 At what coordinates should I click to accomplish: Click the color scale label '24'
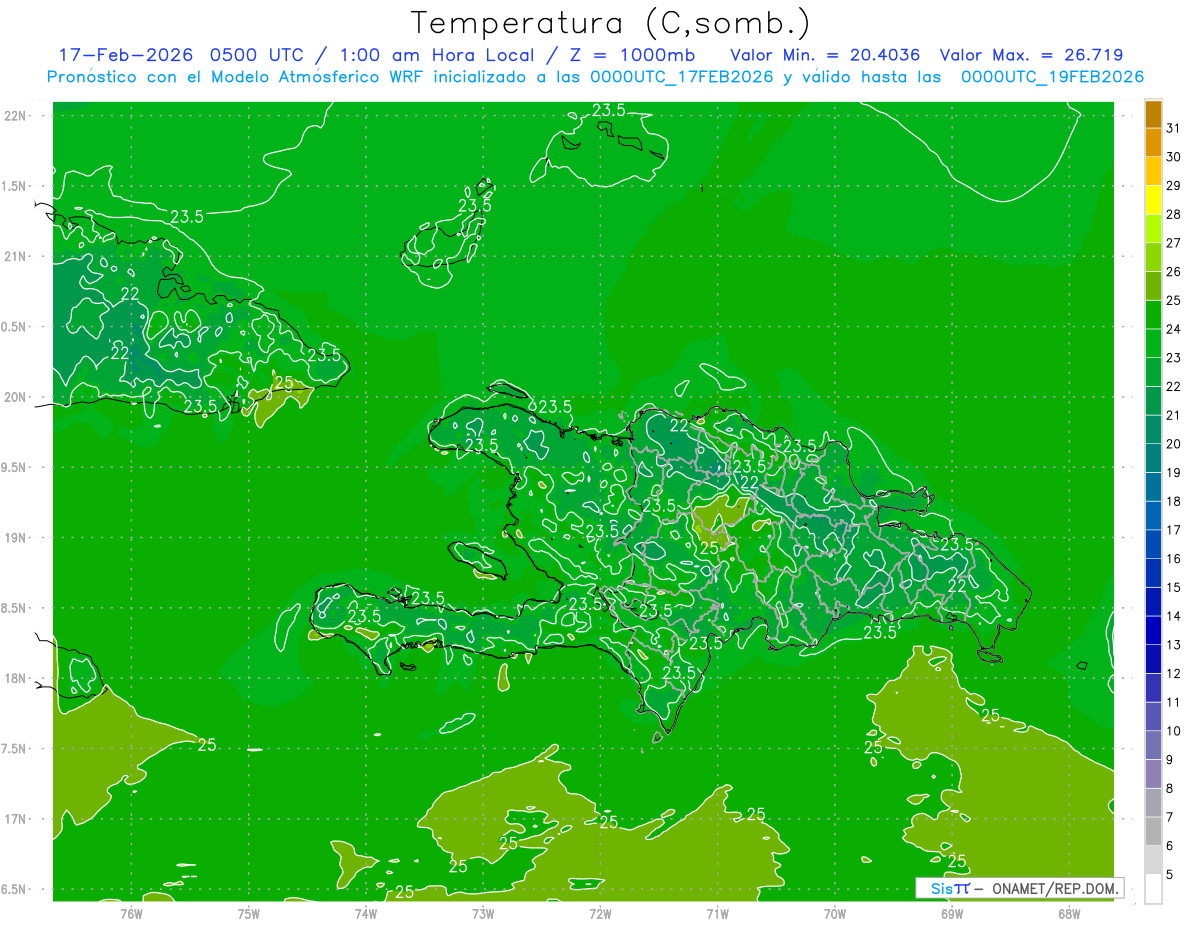click(x=1174, y=329)
